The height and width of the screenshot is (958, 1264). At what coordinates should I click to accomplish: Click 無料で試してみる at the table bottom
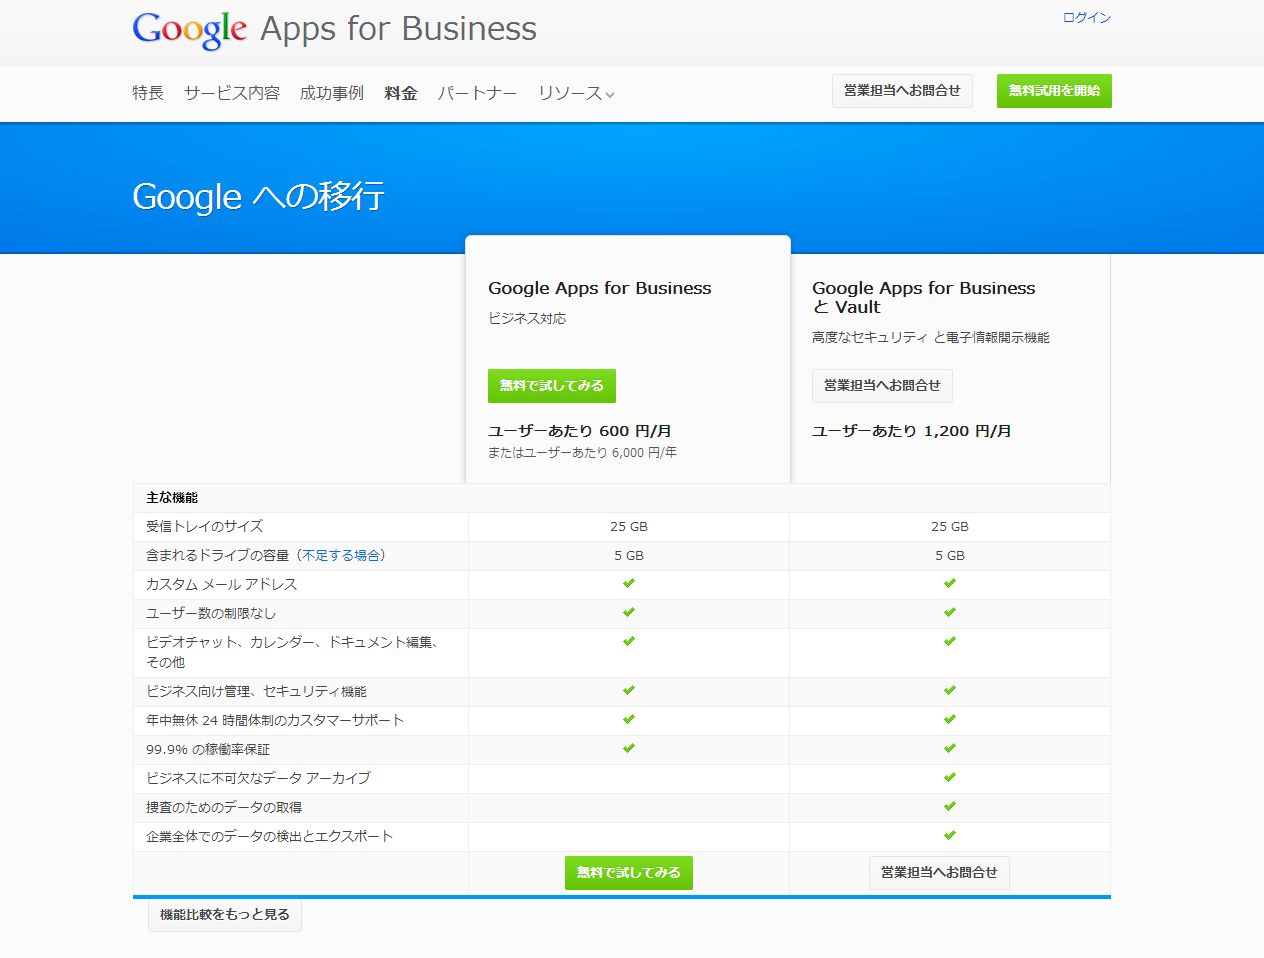pos(628,873)
